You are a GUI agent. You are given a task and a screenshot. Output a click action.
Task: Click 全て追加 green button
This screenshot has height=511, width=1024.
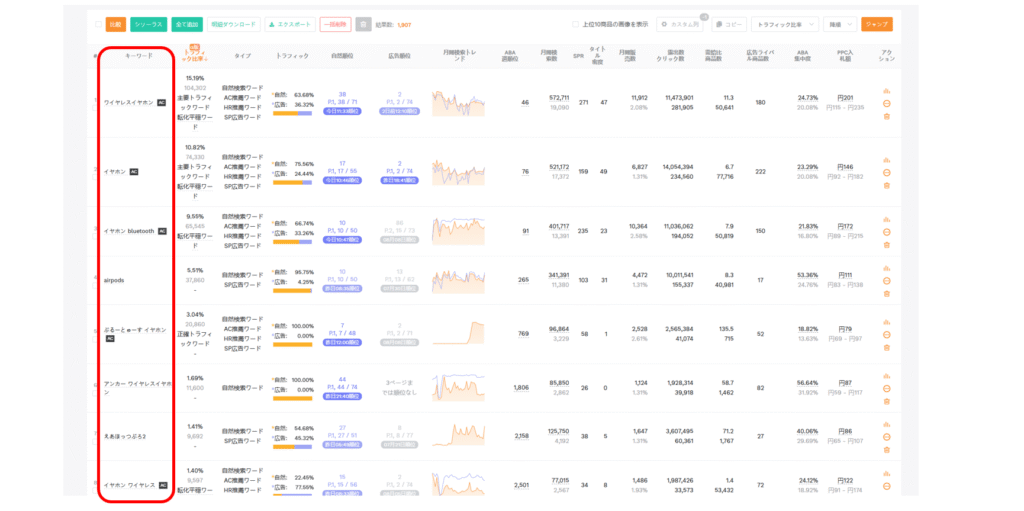[x=186, y=24]
